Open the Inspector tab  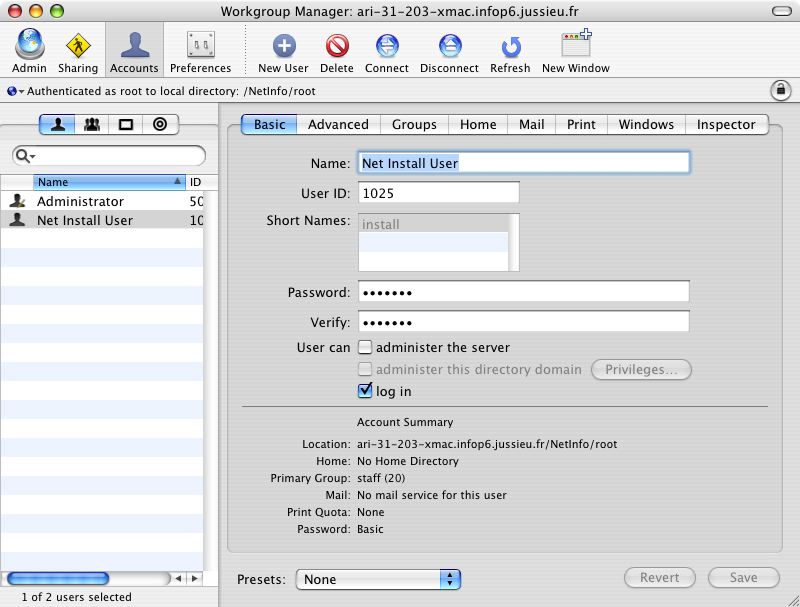[726, 125]
